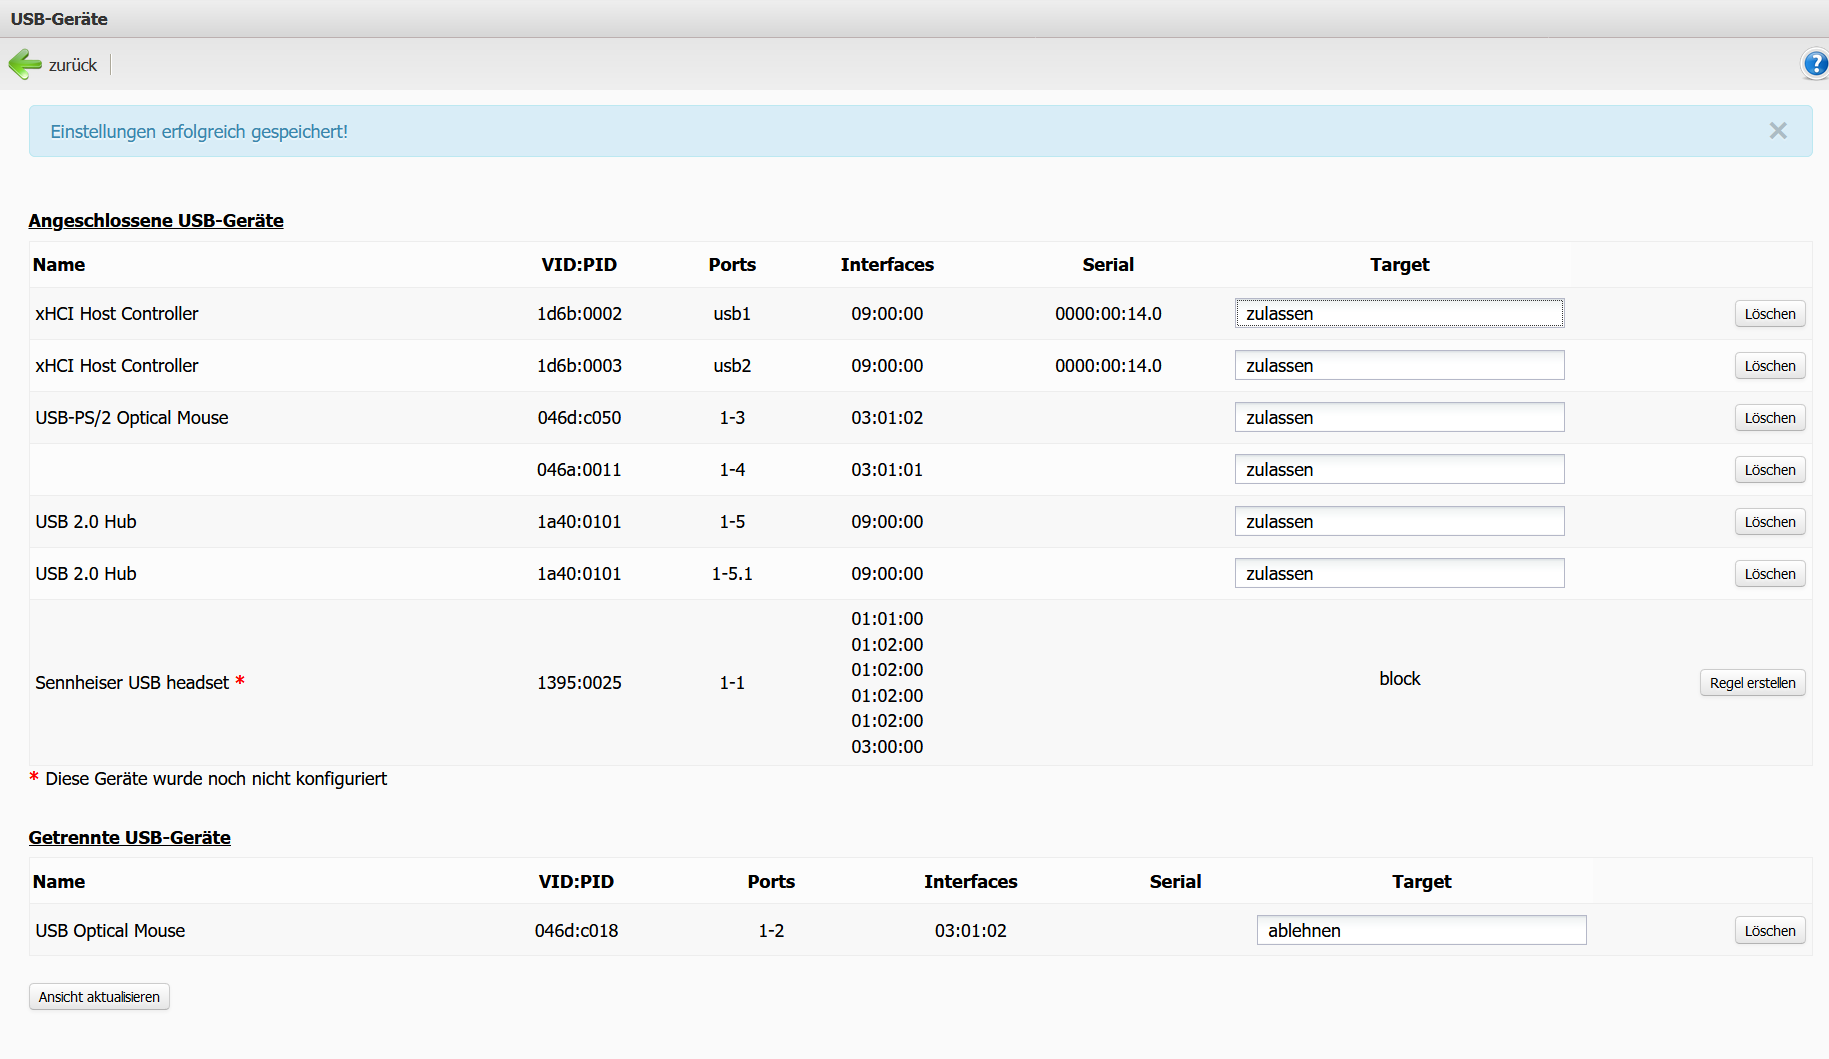Screen dimensions: 1829x1059
Task: Open the blue help question mark icon
Action: coord(1814,65)
